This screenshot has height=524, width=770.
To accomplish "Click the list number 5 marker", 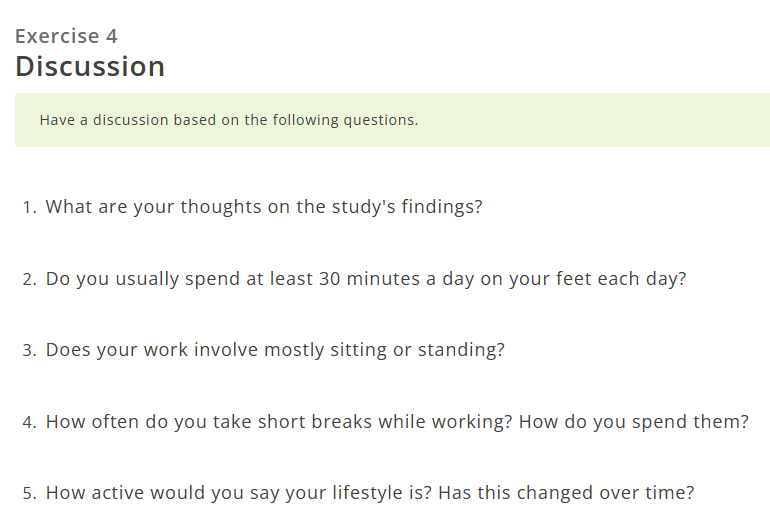I will (29, 494).
